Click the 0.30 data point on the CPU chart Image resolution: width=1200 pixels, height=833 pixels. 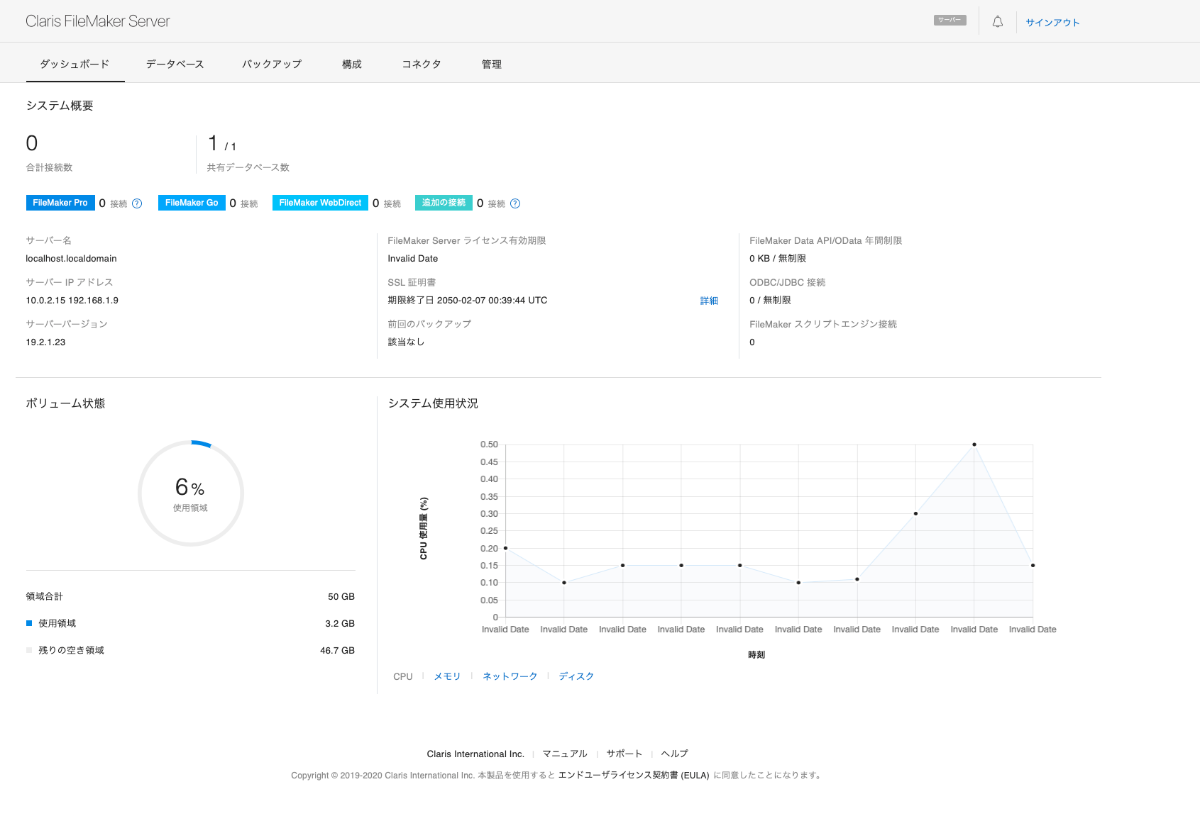[x=915, y=513]
